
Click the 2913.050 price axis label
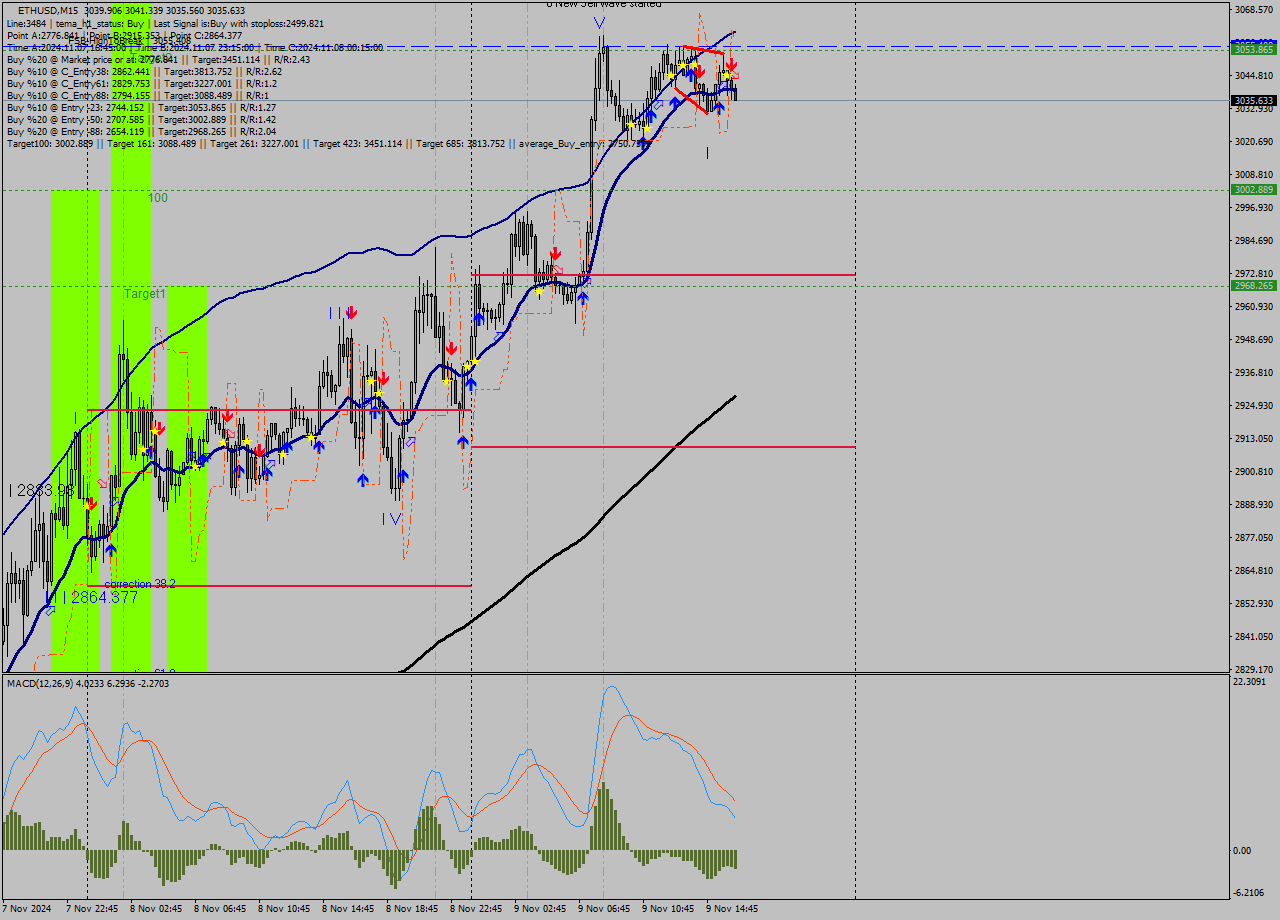[x=1253, y=438]
